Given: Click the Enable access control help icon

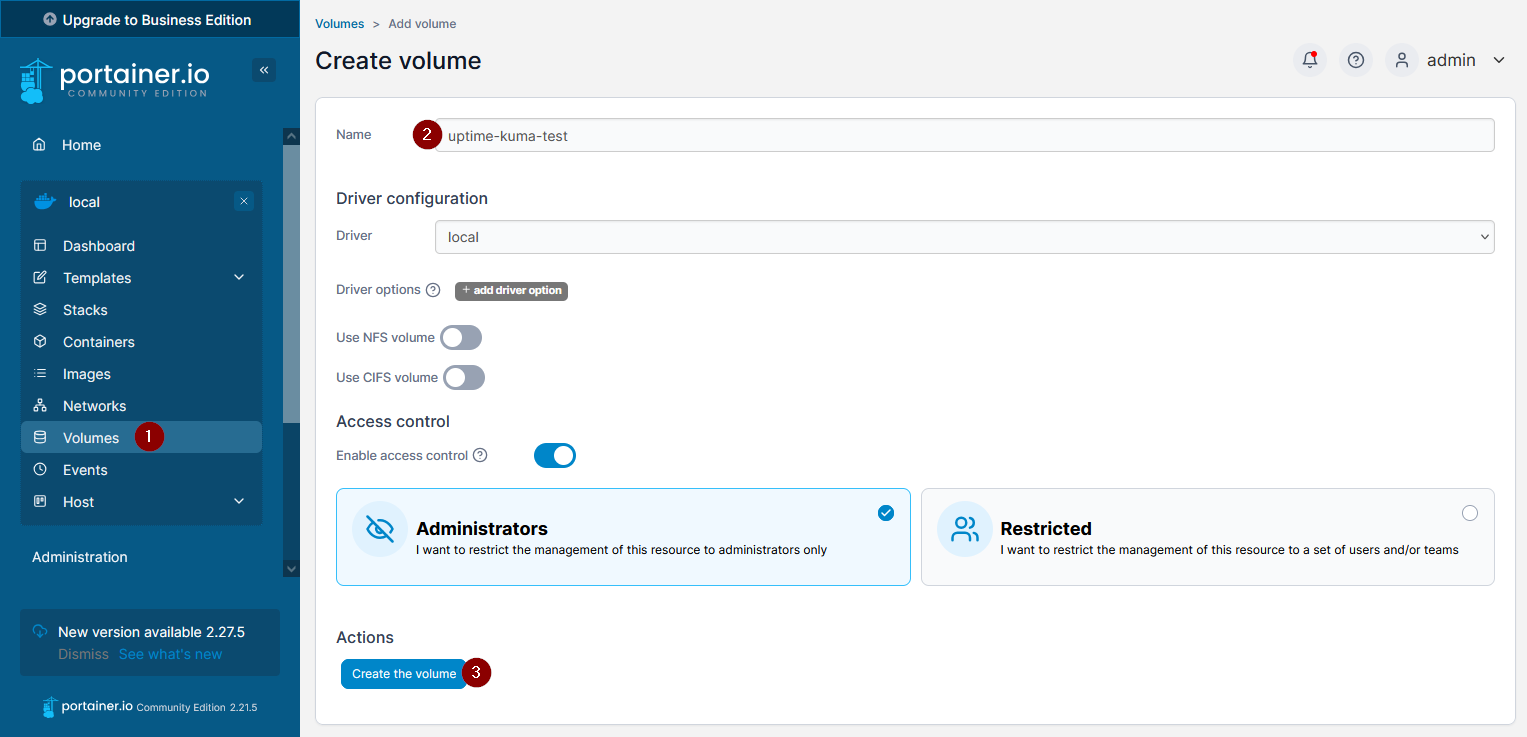Looking at the screenshot, I should [x=480, y=456].
